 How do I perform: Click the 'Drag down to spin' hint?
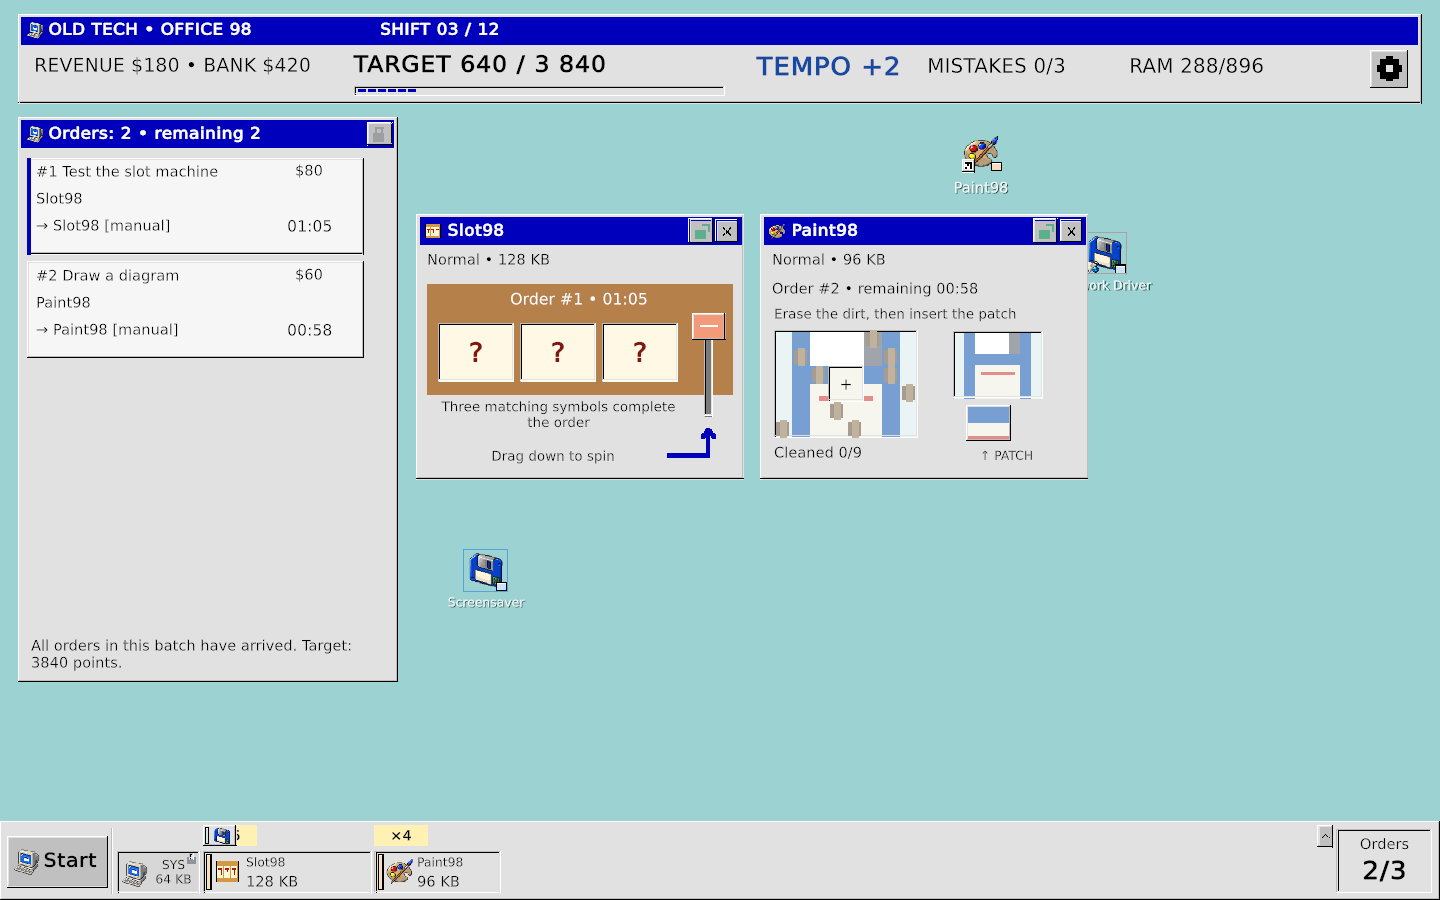tap(553, 456)
